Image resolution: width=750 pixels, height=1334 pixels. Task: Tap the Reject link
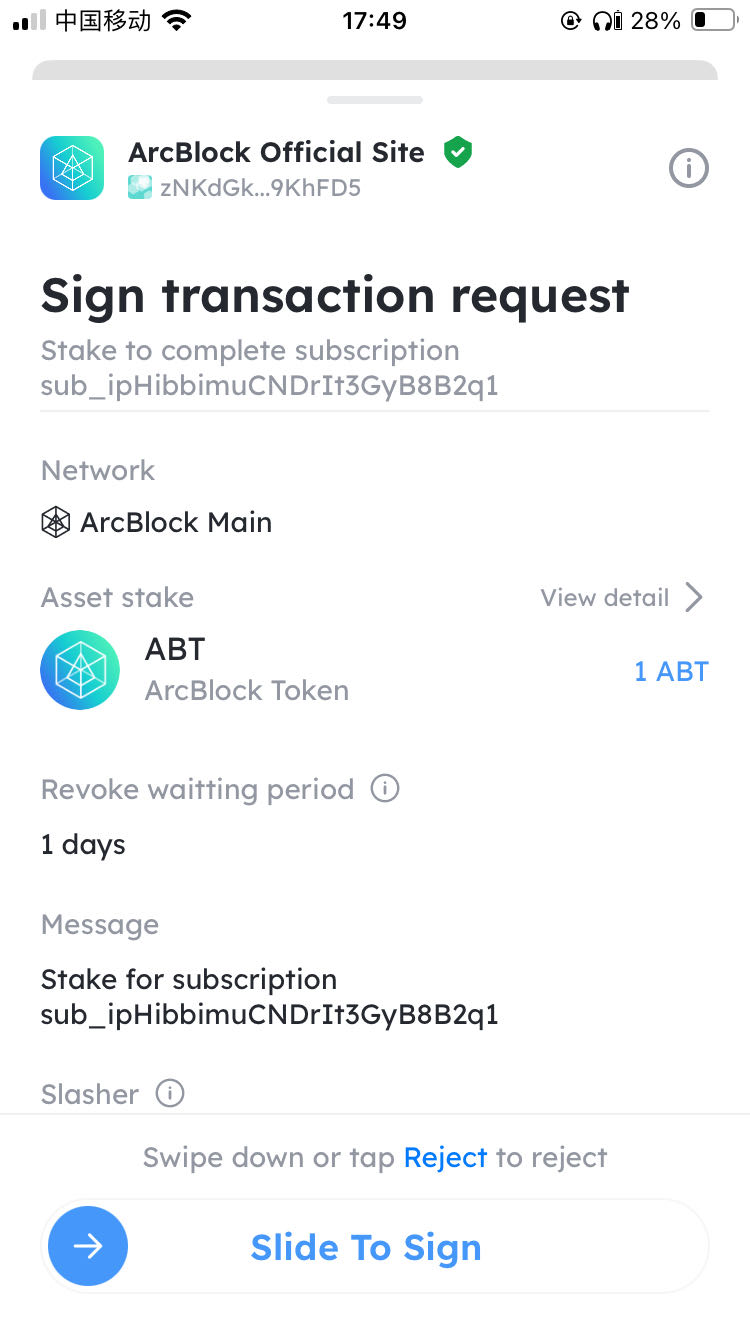[445, 1158]
